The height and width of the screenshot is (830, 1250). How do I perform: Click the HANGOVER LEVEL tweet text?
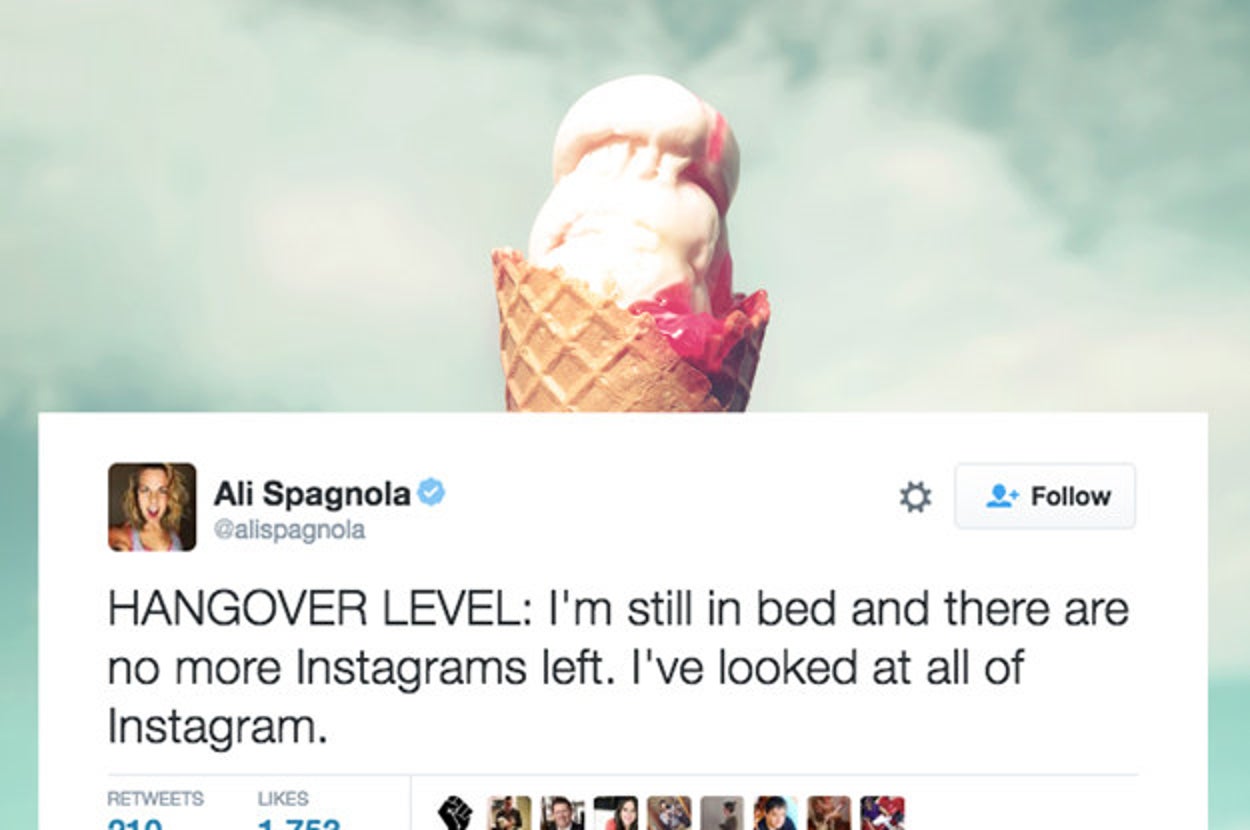coord(617,668)
